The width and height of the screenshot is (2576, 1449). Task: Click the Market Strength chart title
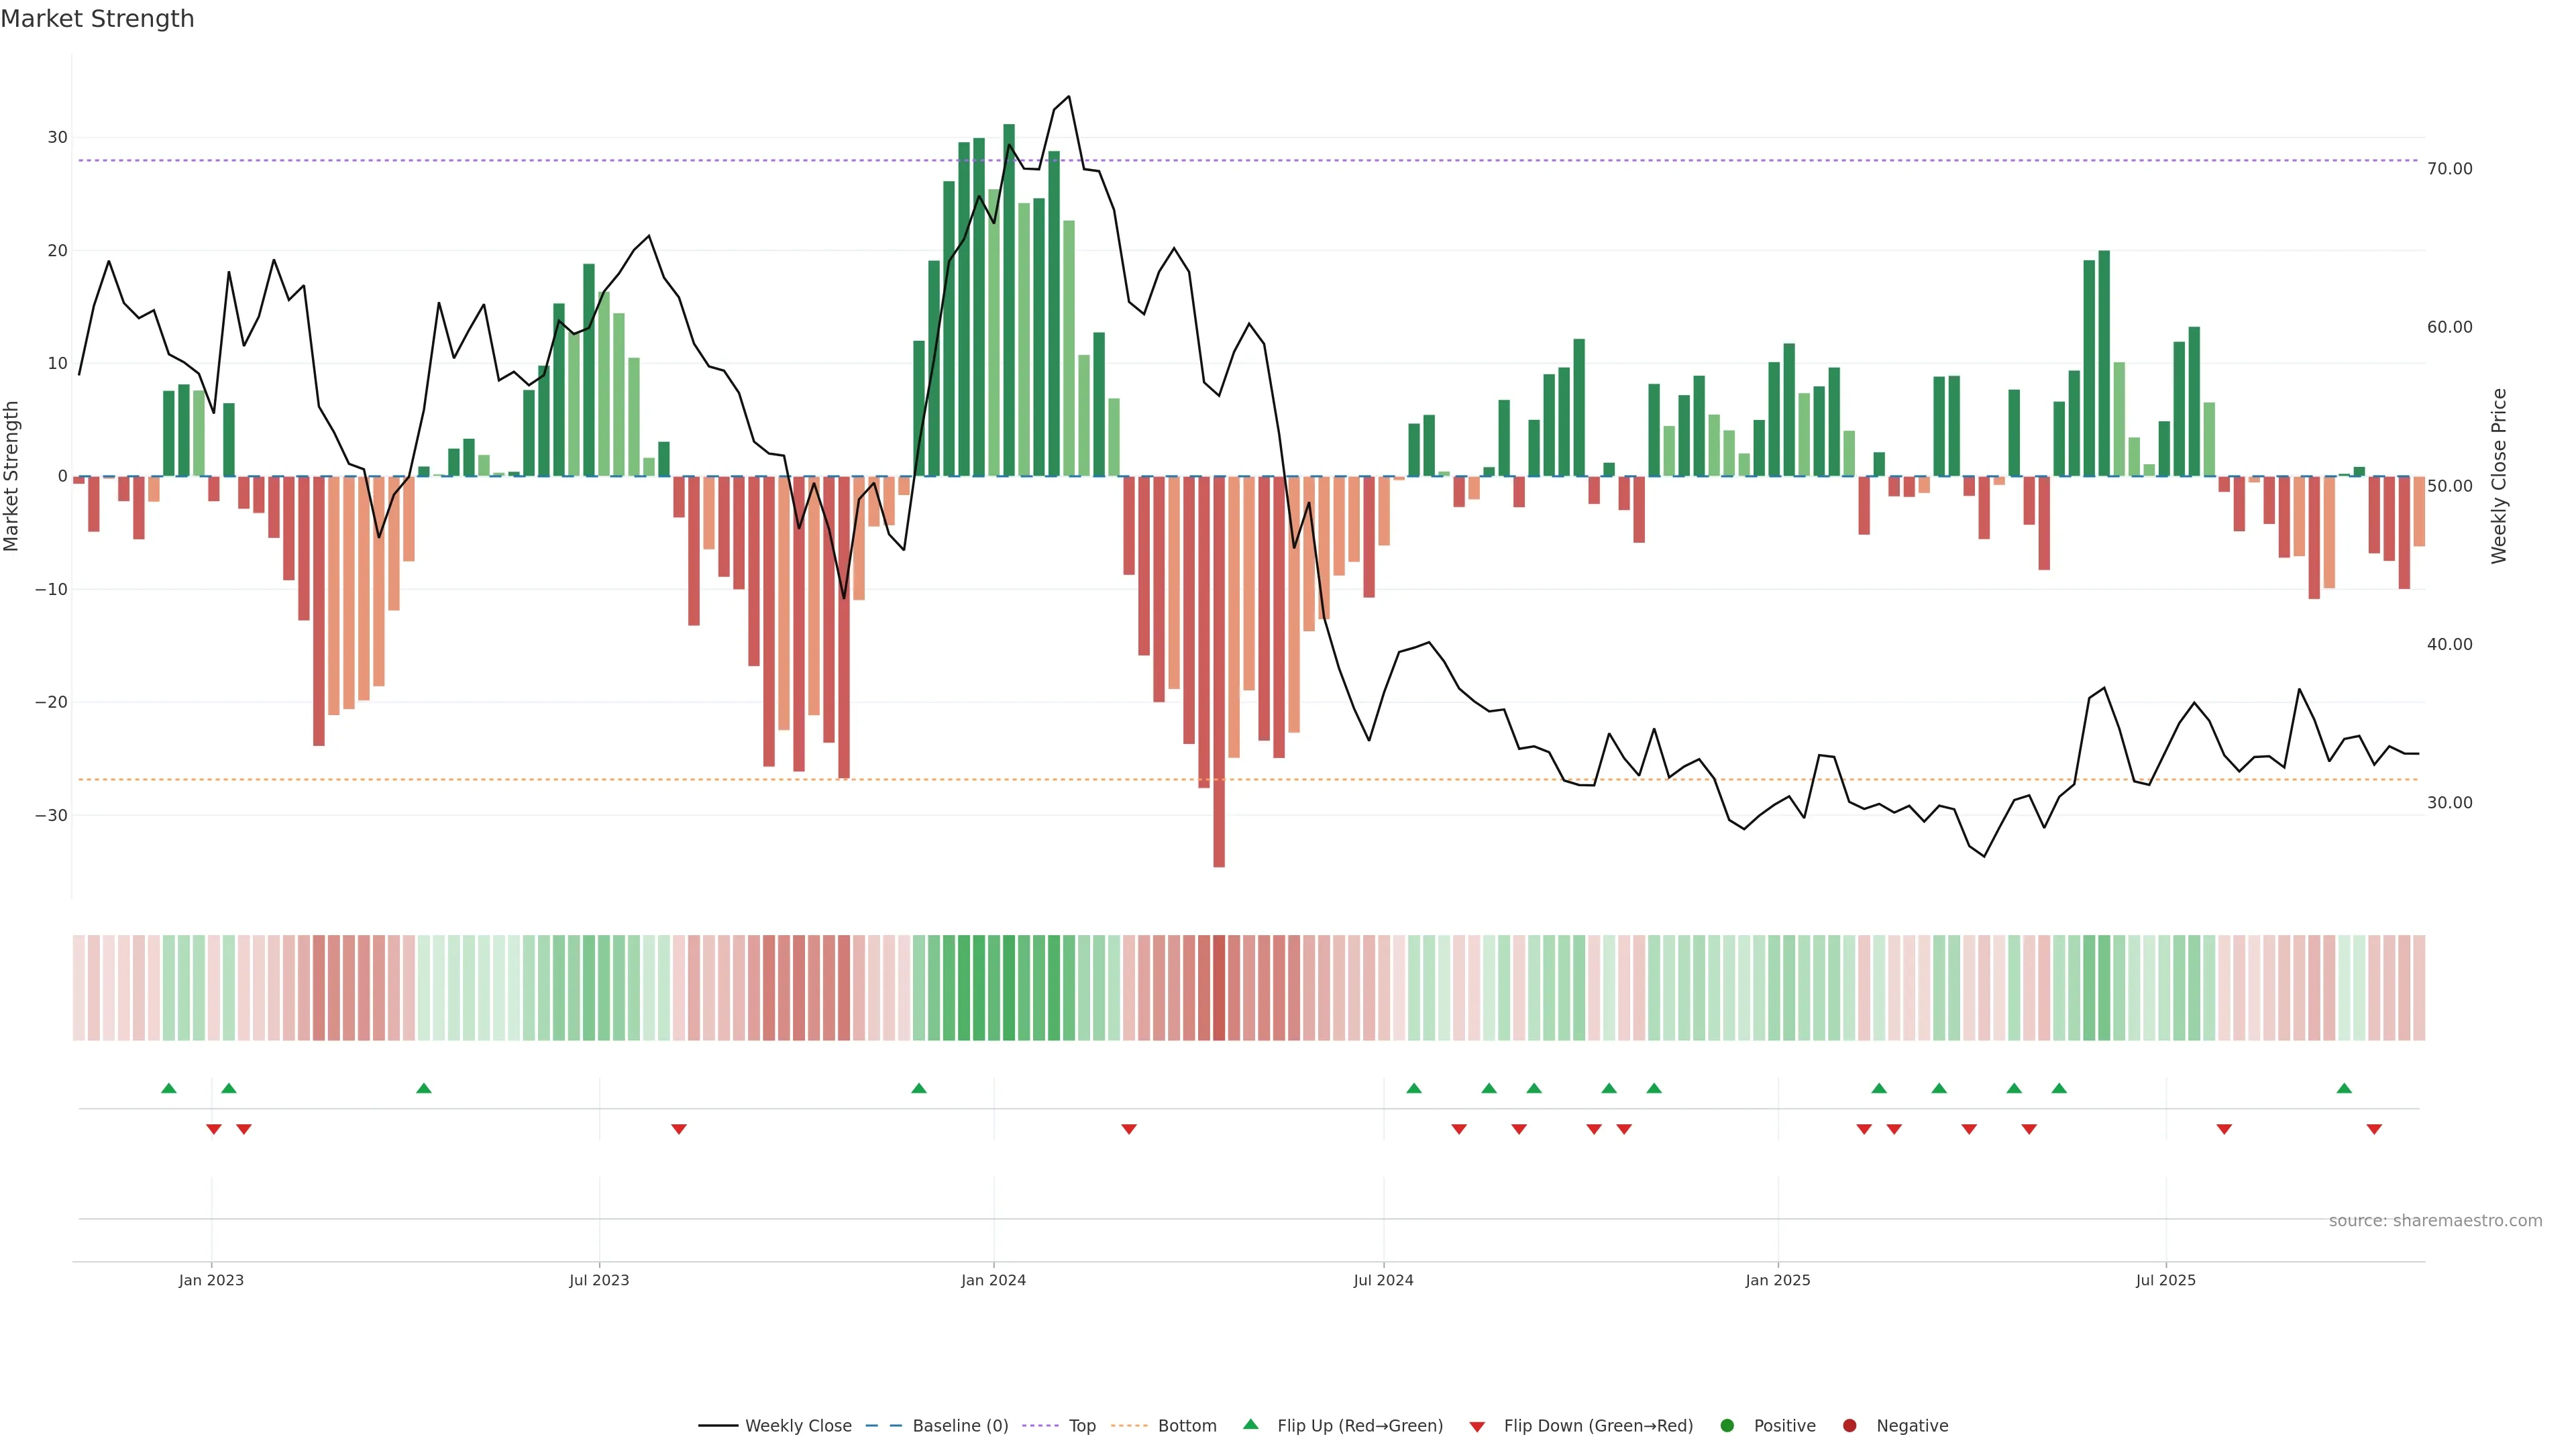(97, 19)
